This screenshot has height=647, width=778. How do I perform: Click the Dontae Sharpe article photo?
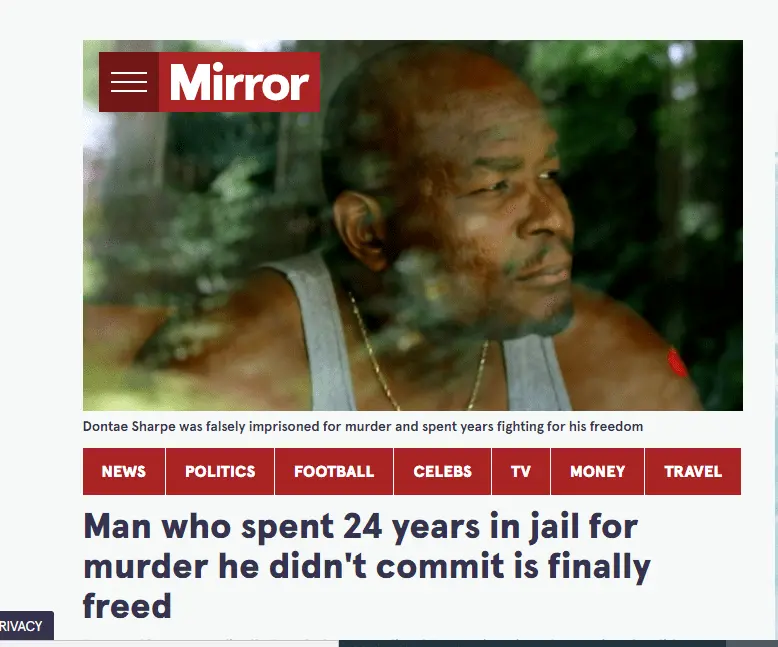coord(413,225)
